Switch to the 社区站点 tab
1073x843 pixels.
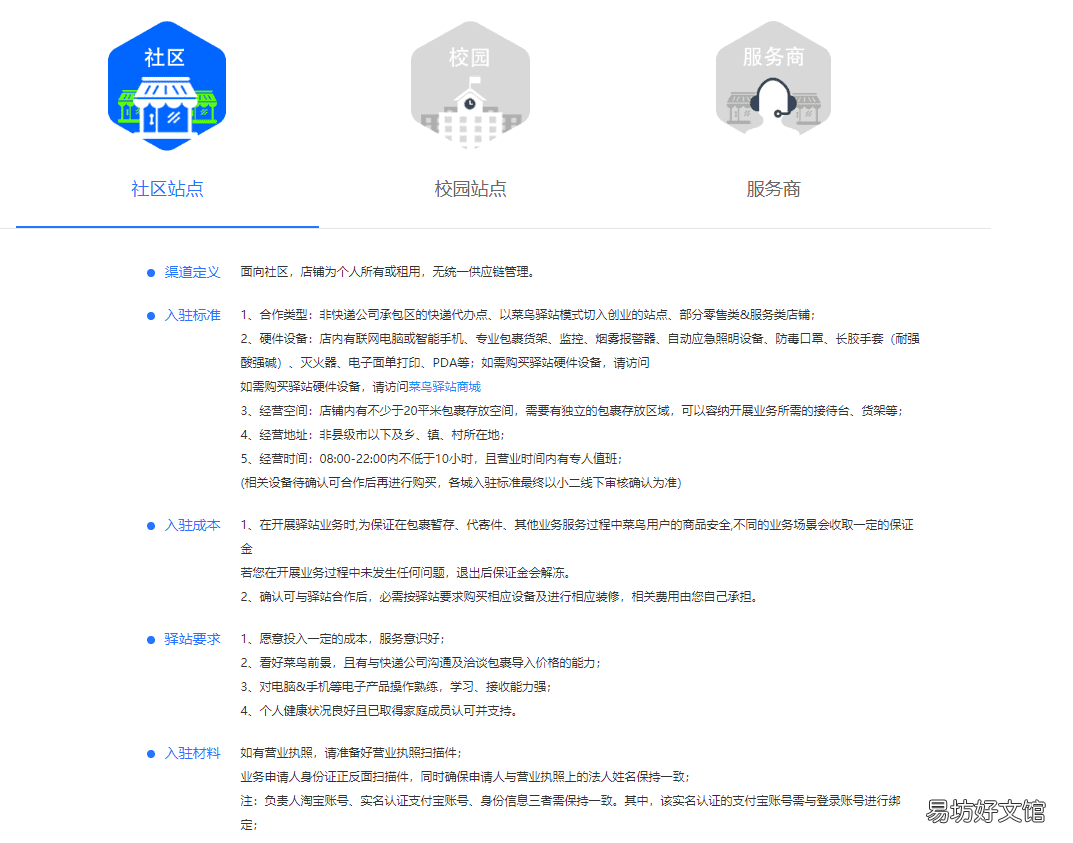pyautogui.click(x=167, y=189)
